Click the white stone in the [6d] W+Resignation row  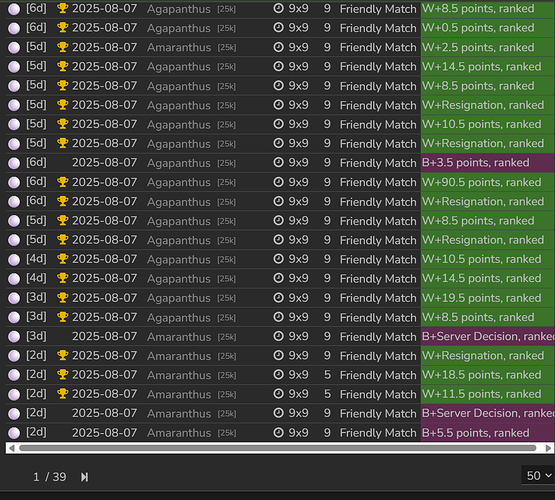point(14,202)
